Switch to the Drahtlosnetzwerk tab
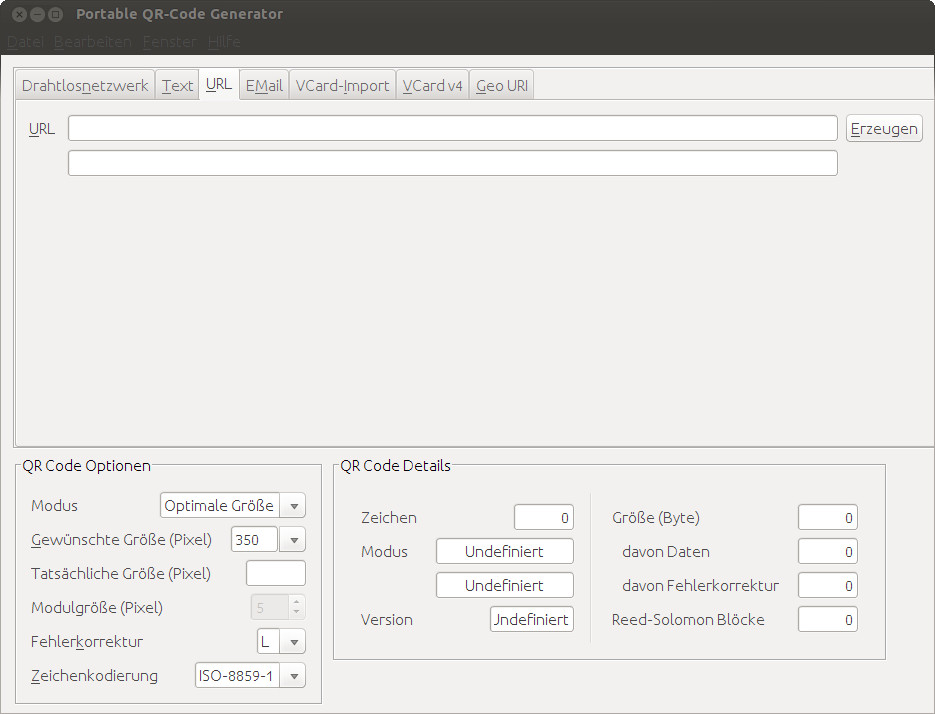 85,86
